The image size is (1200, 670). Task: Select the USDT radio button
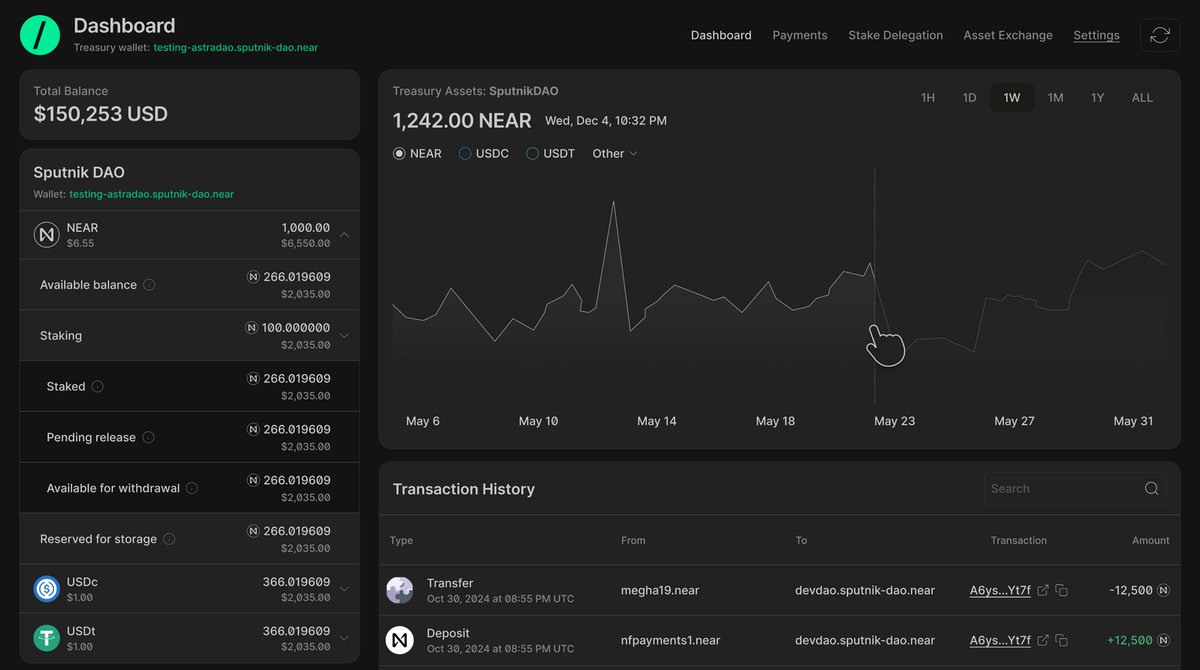(x=530, y=153)
